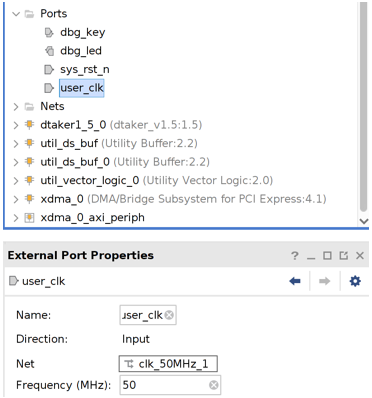Click the tree vertical scrollbar down arrow
Screen dimensions: 372x398
click(x=364, y=221)
